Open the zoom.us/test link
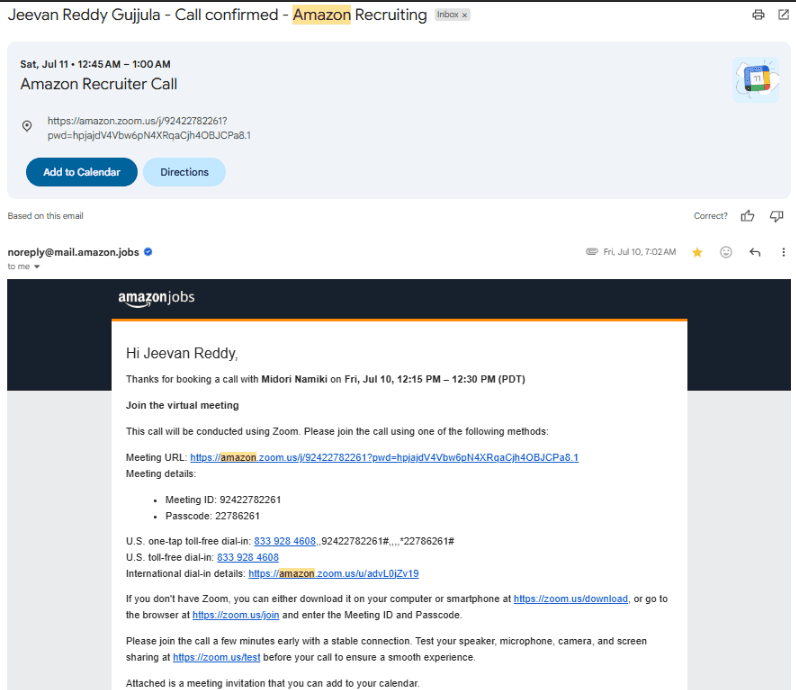Image resolution: width=796 pixels, height=690 pixels. coord(217,658)
